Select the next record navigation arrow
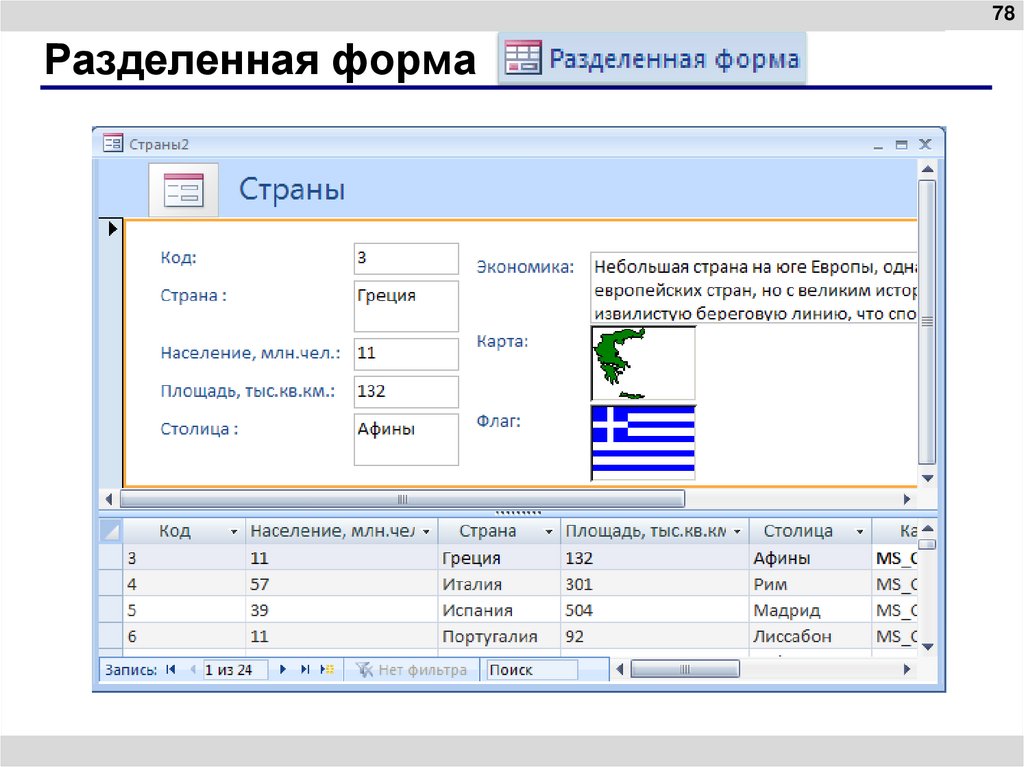The image size is (1024, 767). pyautogui.click(x=283, y=669)
